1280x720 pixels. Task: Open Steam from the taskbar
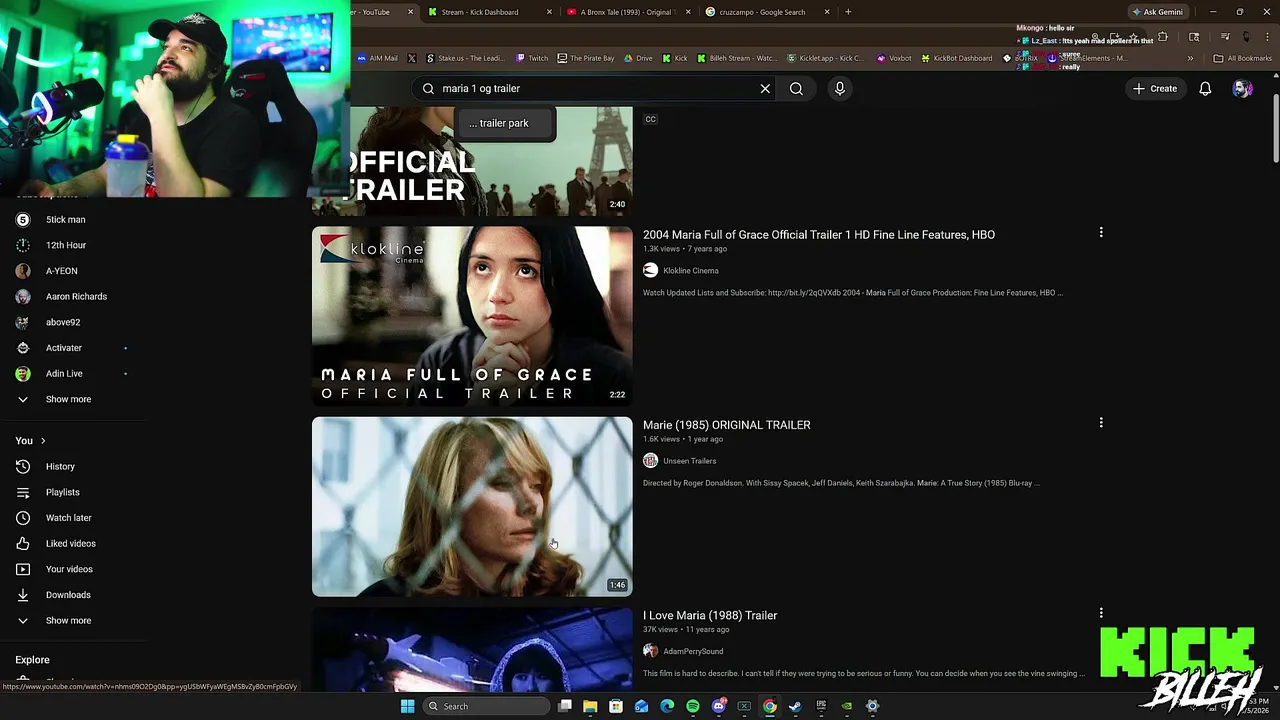(795, 706)
